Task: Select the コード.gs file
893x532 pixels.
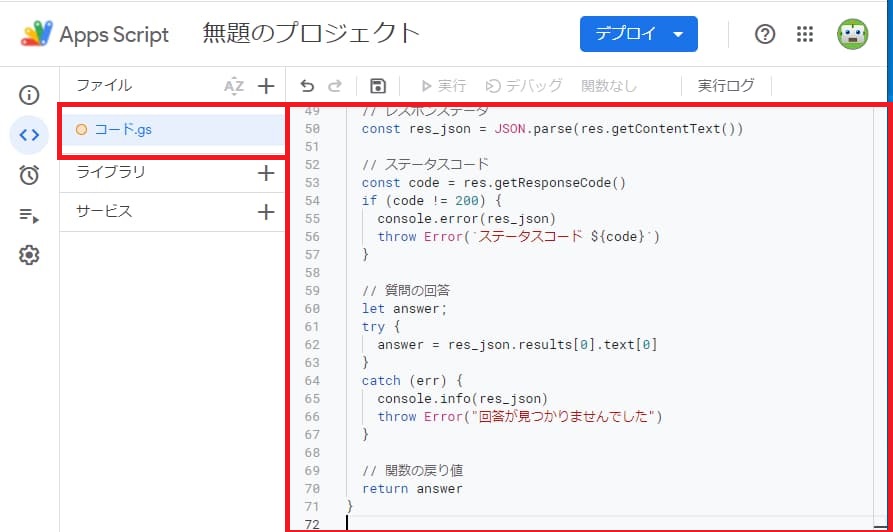Action: coord(123,129)
